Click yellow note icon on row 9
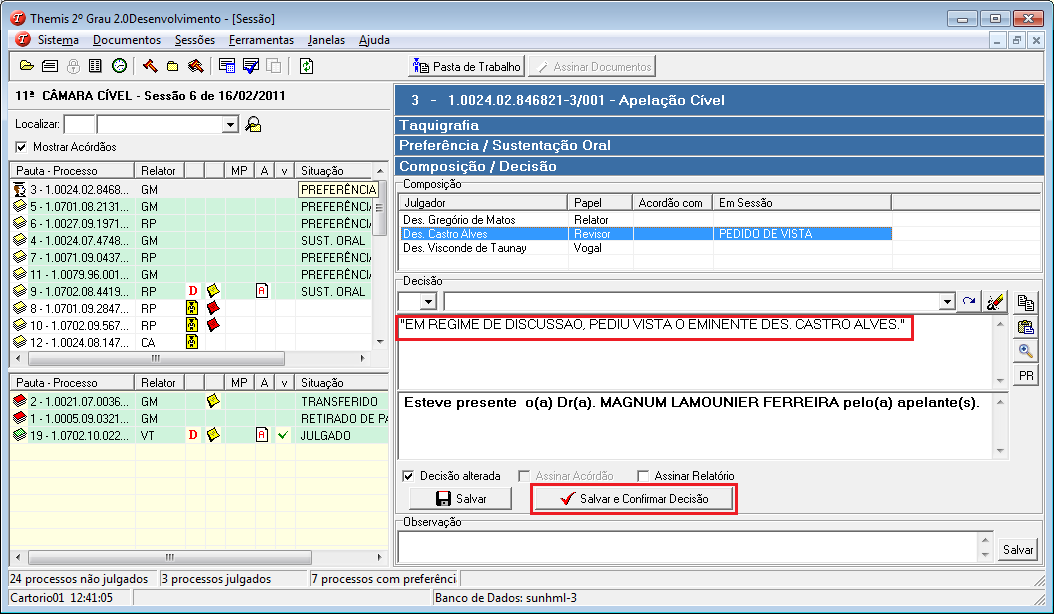 pyautogui.click(x=213, y=291)
